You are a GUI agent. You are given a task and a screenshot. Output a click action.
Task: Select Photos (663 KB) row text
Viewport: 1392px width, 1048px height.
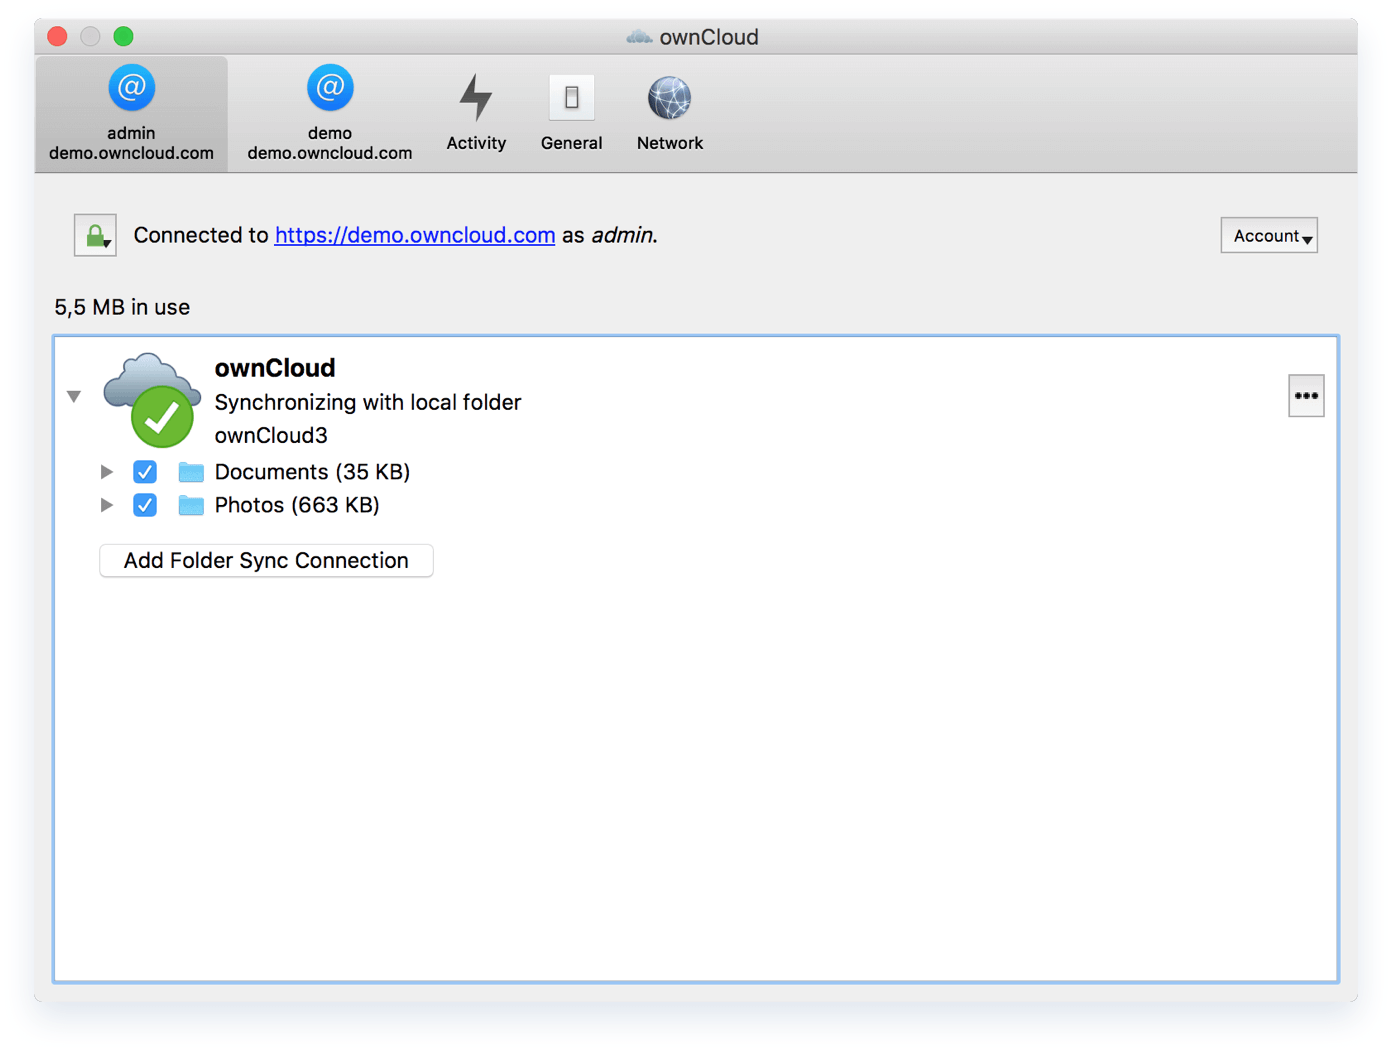(x=297, y=505)
